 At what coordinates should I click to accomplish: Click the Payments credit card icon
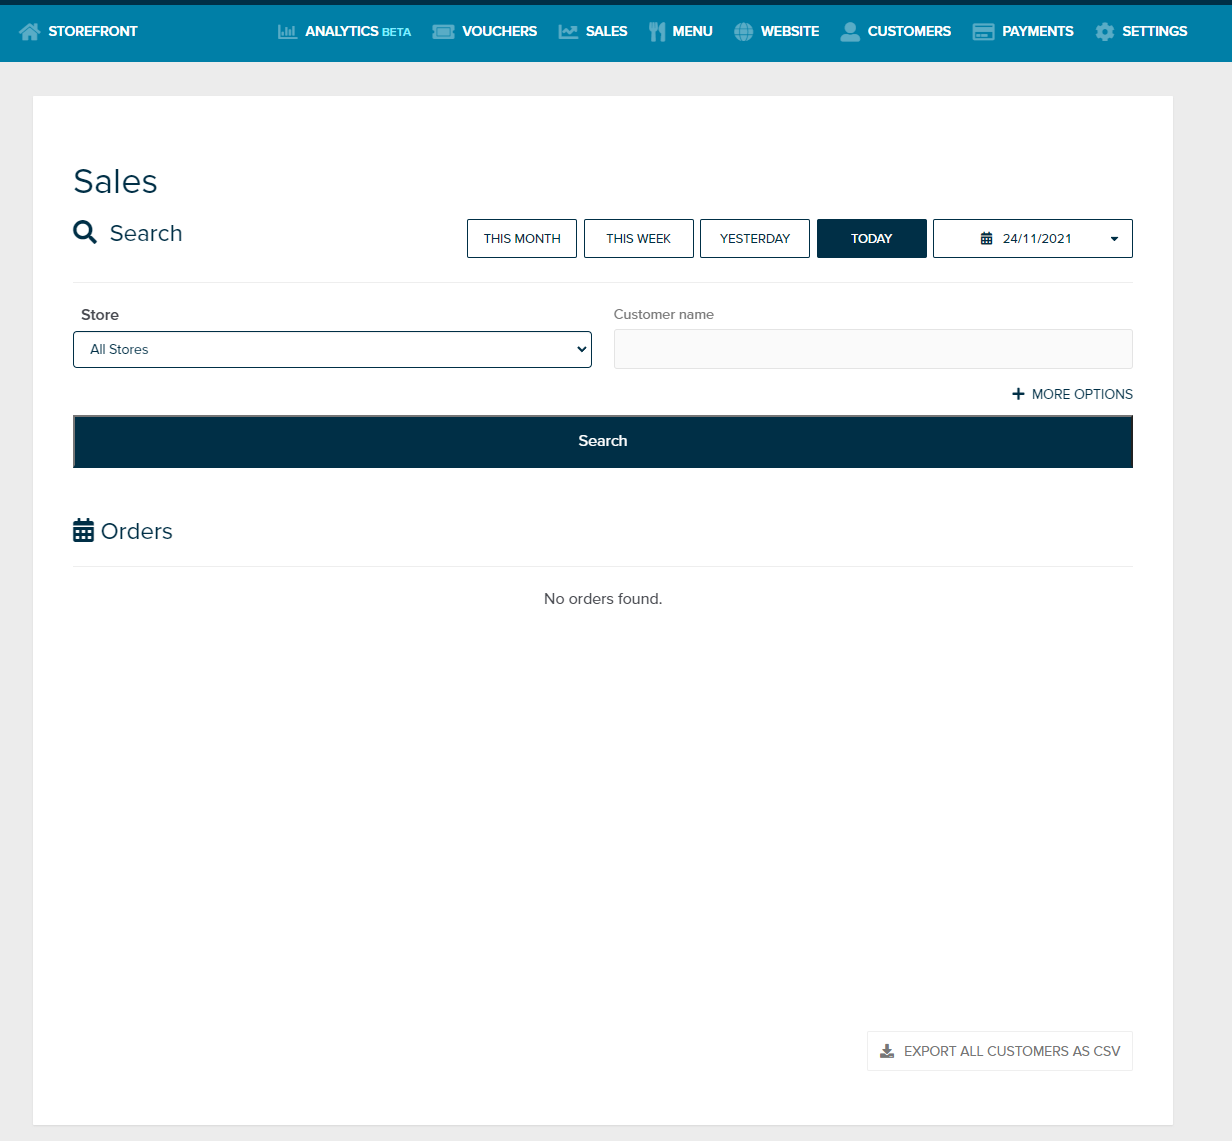[x=983, y=32]
